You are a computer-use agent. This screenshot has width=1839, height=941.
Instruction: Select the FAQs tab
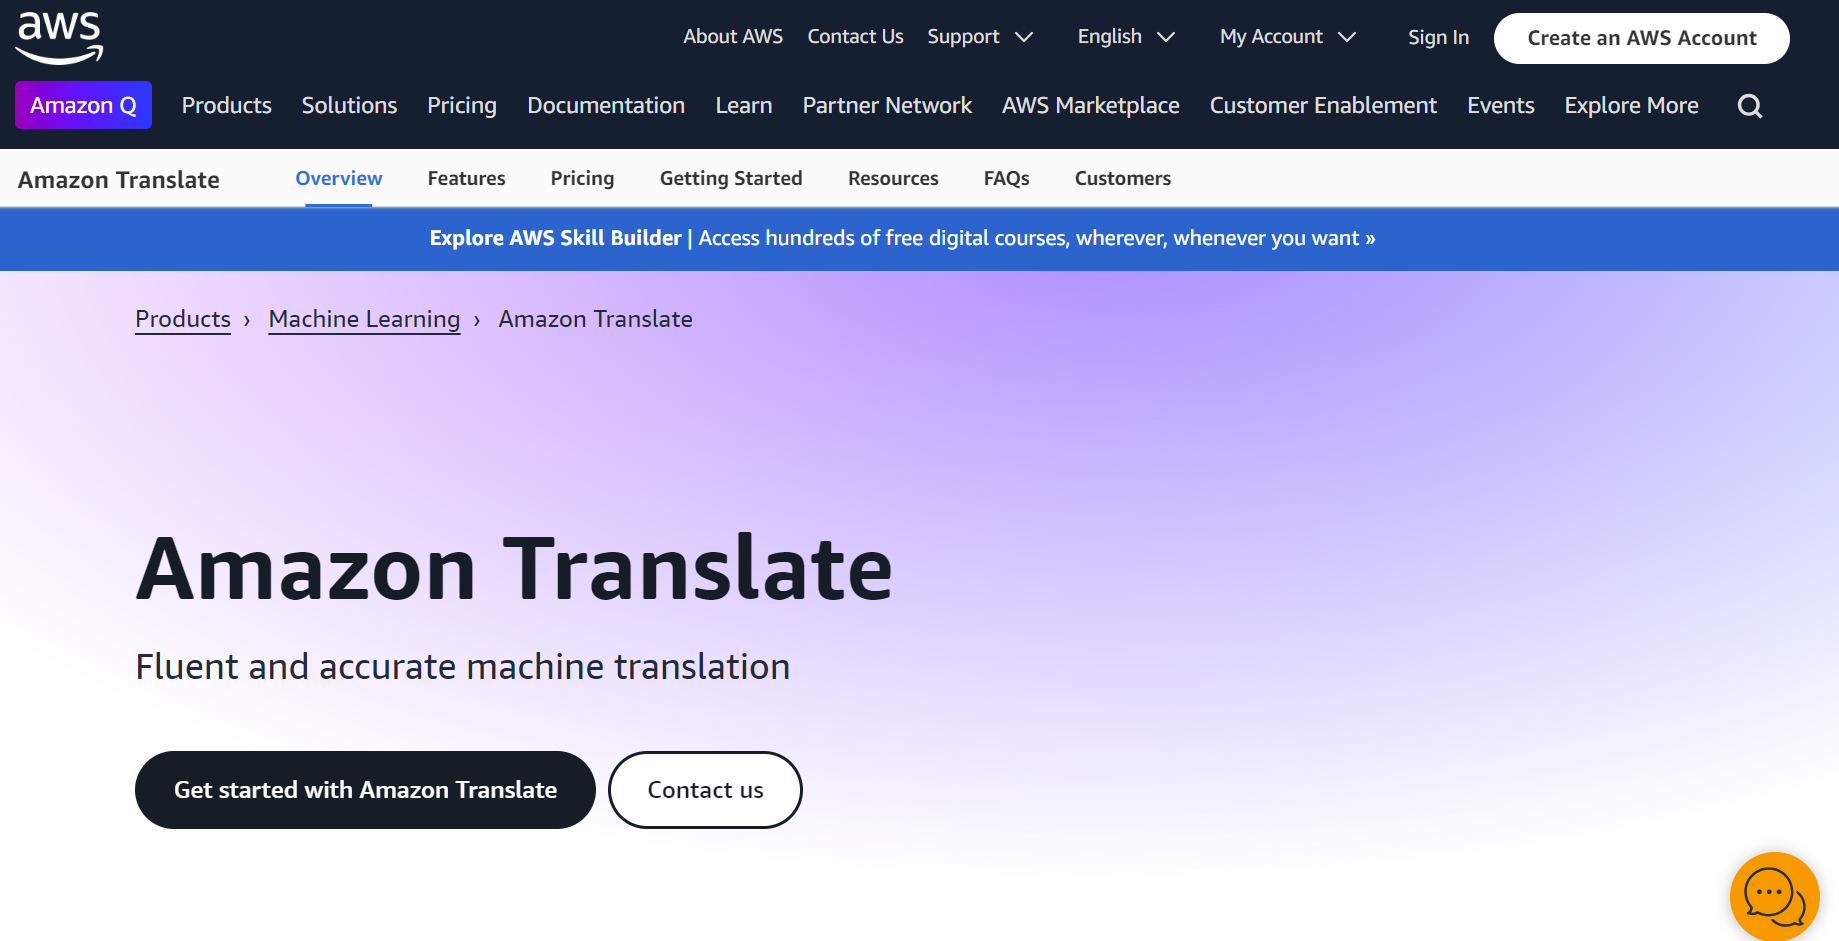click(1006, 178)
